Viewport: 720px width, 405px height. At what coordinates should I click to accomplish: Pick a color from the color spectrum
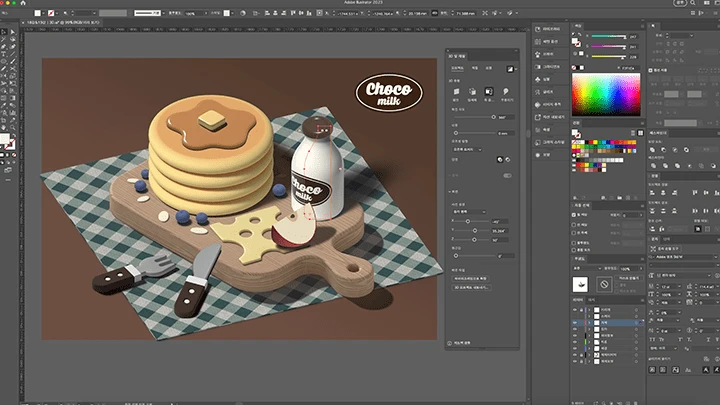pos(606,95)
